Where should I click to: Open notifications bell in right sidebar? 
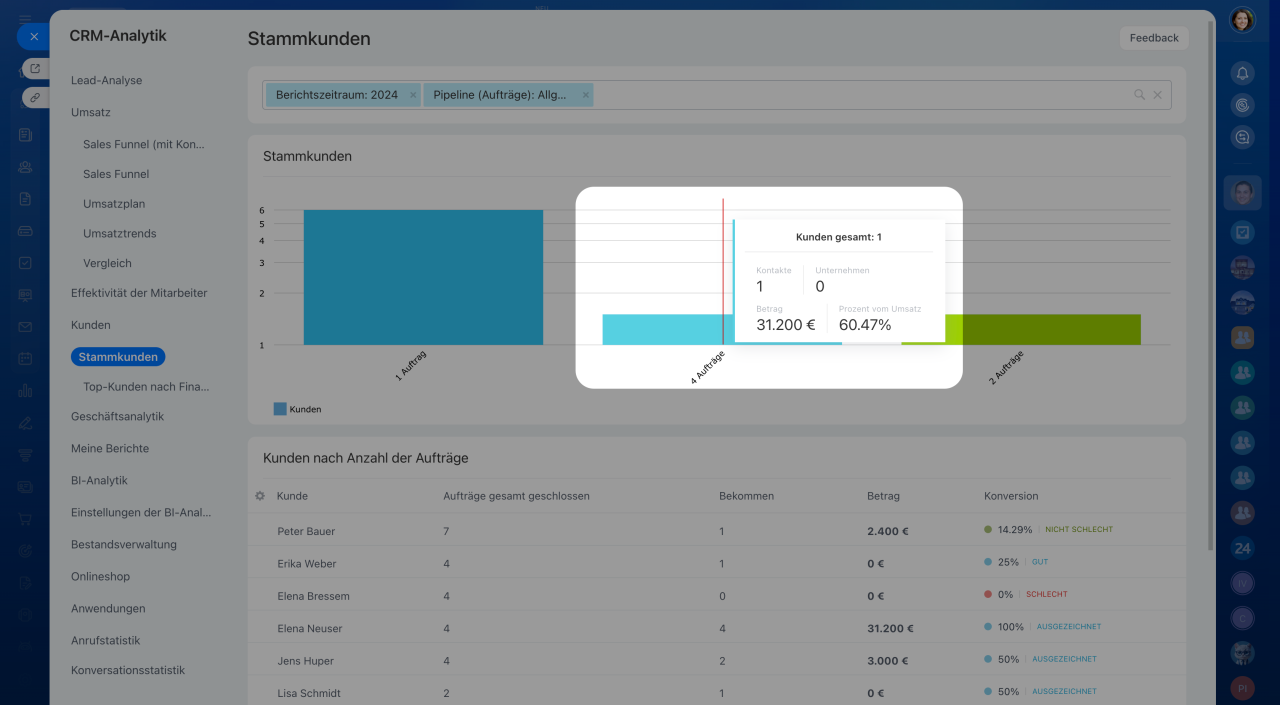tap(1242, 73)
